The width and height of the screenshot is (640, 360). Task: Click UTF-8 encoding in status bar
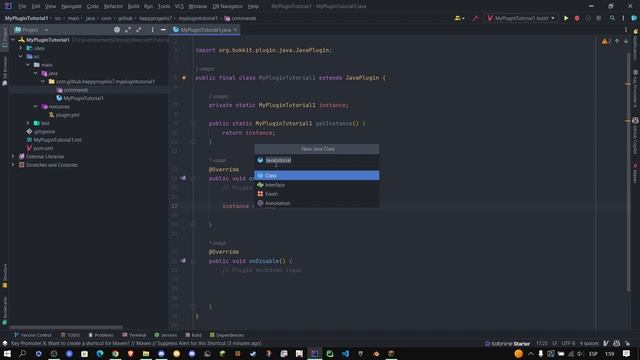568,343
